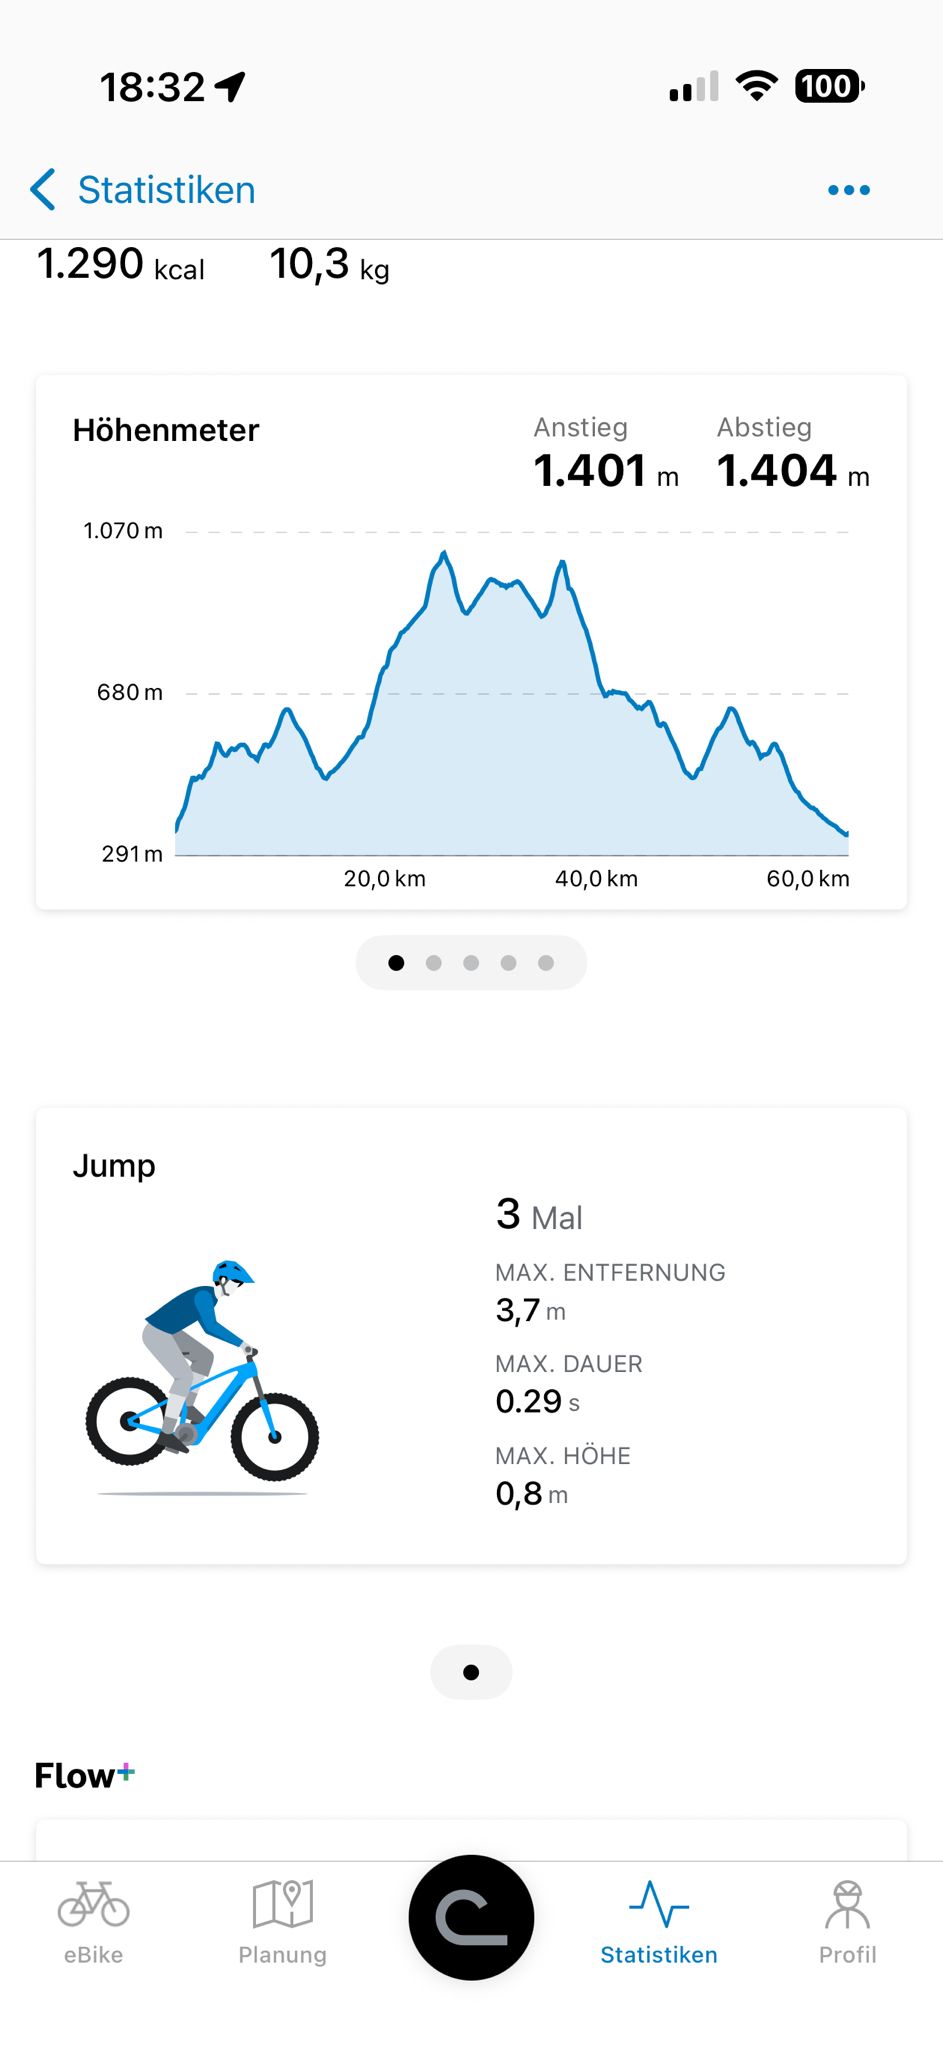Tap the Statistiken back label
Viewport: 943px width, 2048px height.
167,190
